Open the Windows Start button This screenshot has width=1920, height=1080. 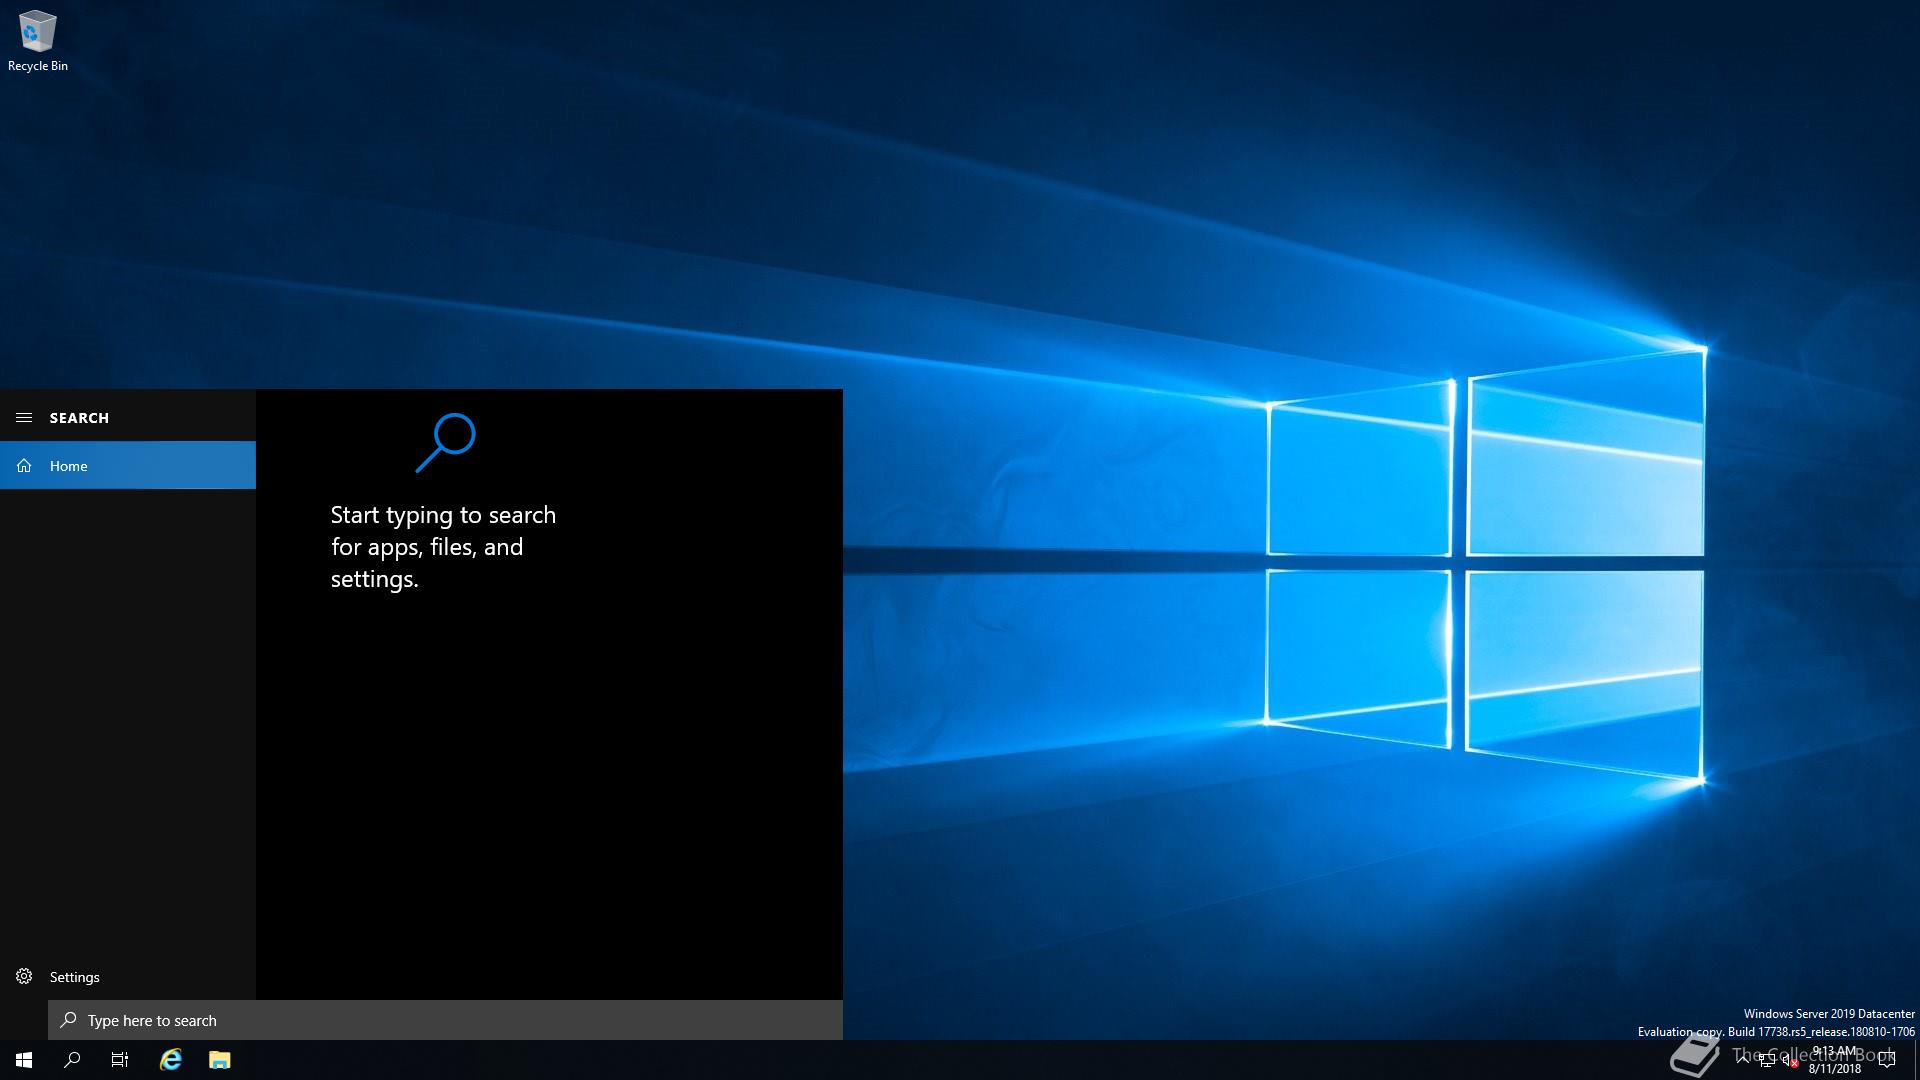click(x=24, y=1060)
